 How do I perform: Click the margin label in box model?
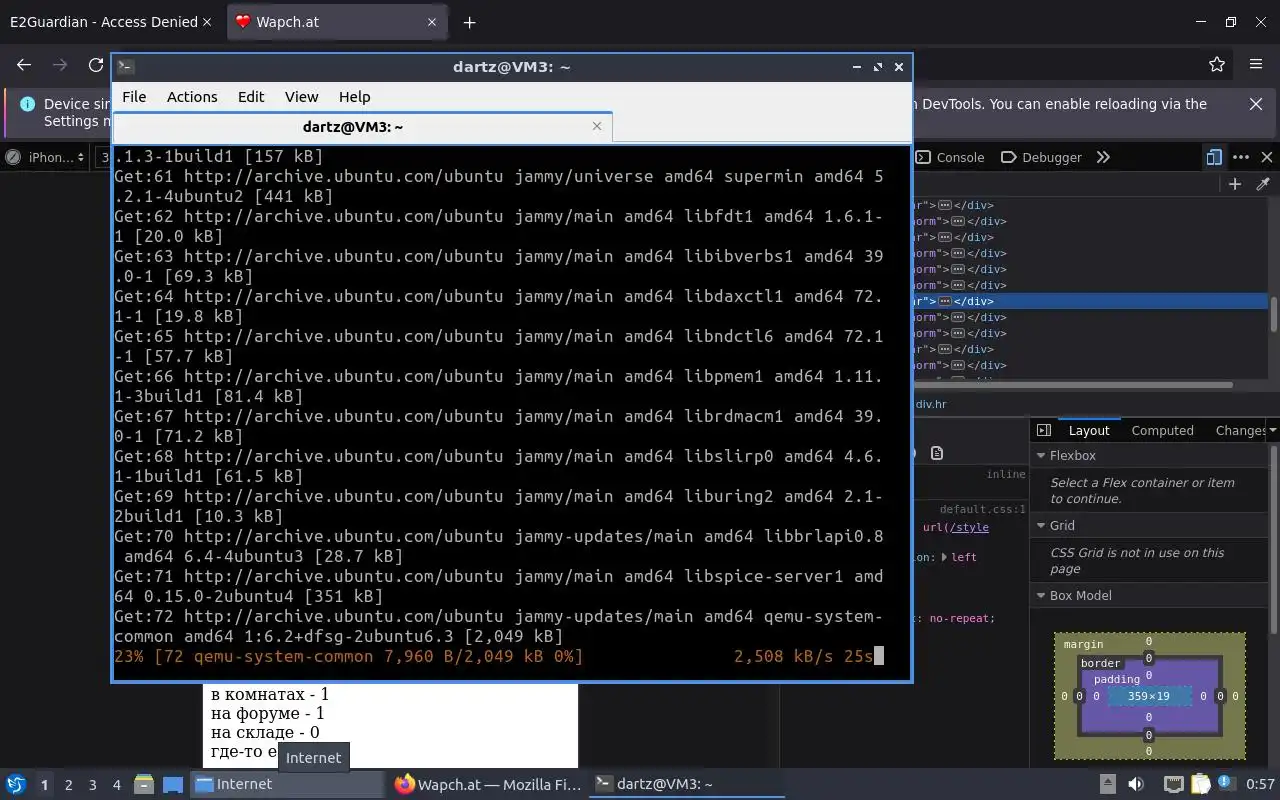pyautogui.click(x=1084, y=644)
